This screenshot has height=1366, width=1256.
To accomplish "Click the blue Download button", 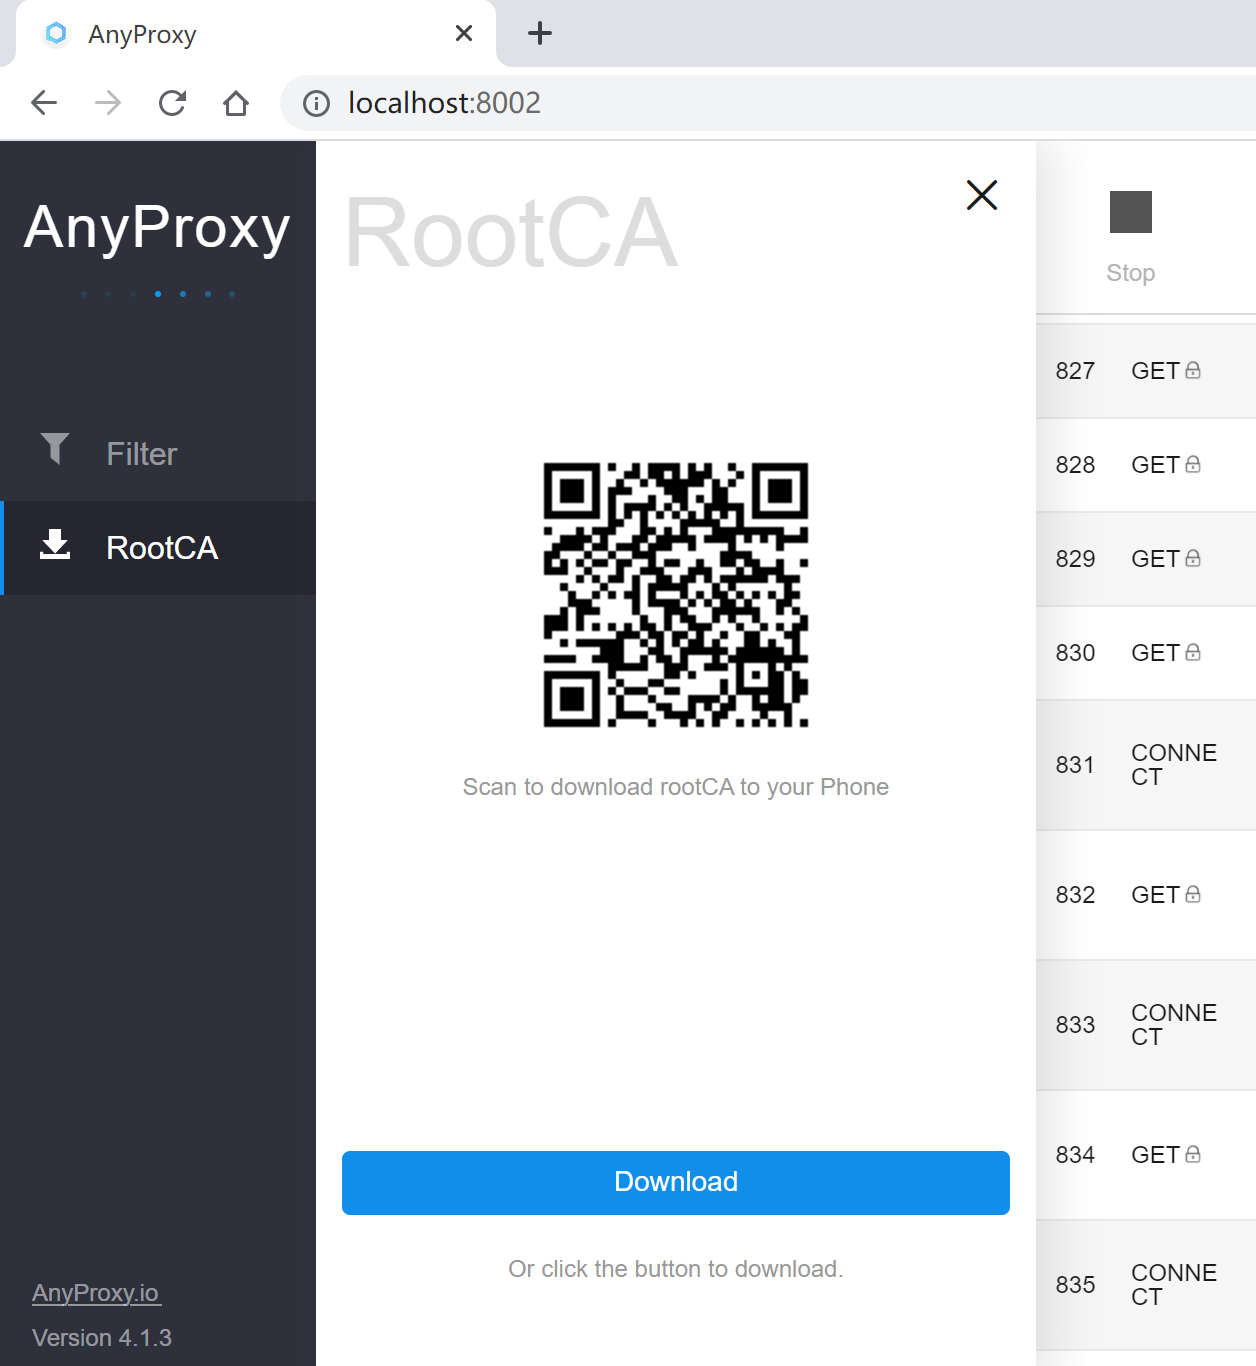I will (676, 1183).
